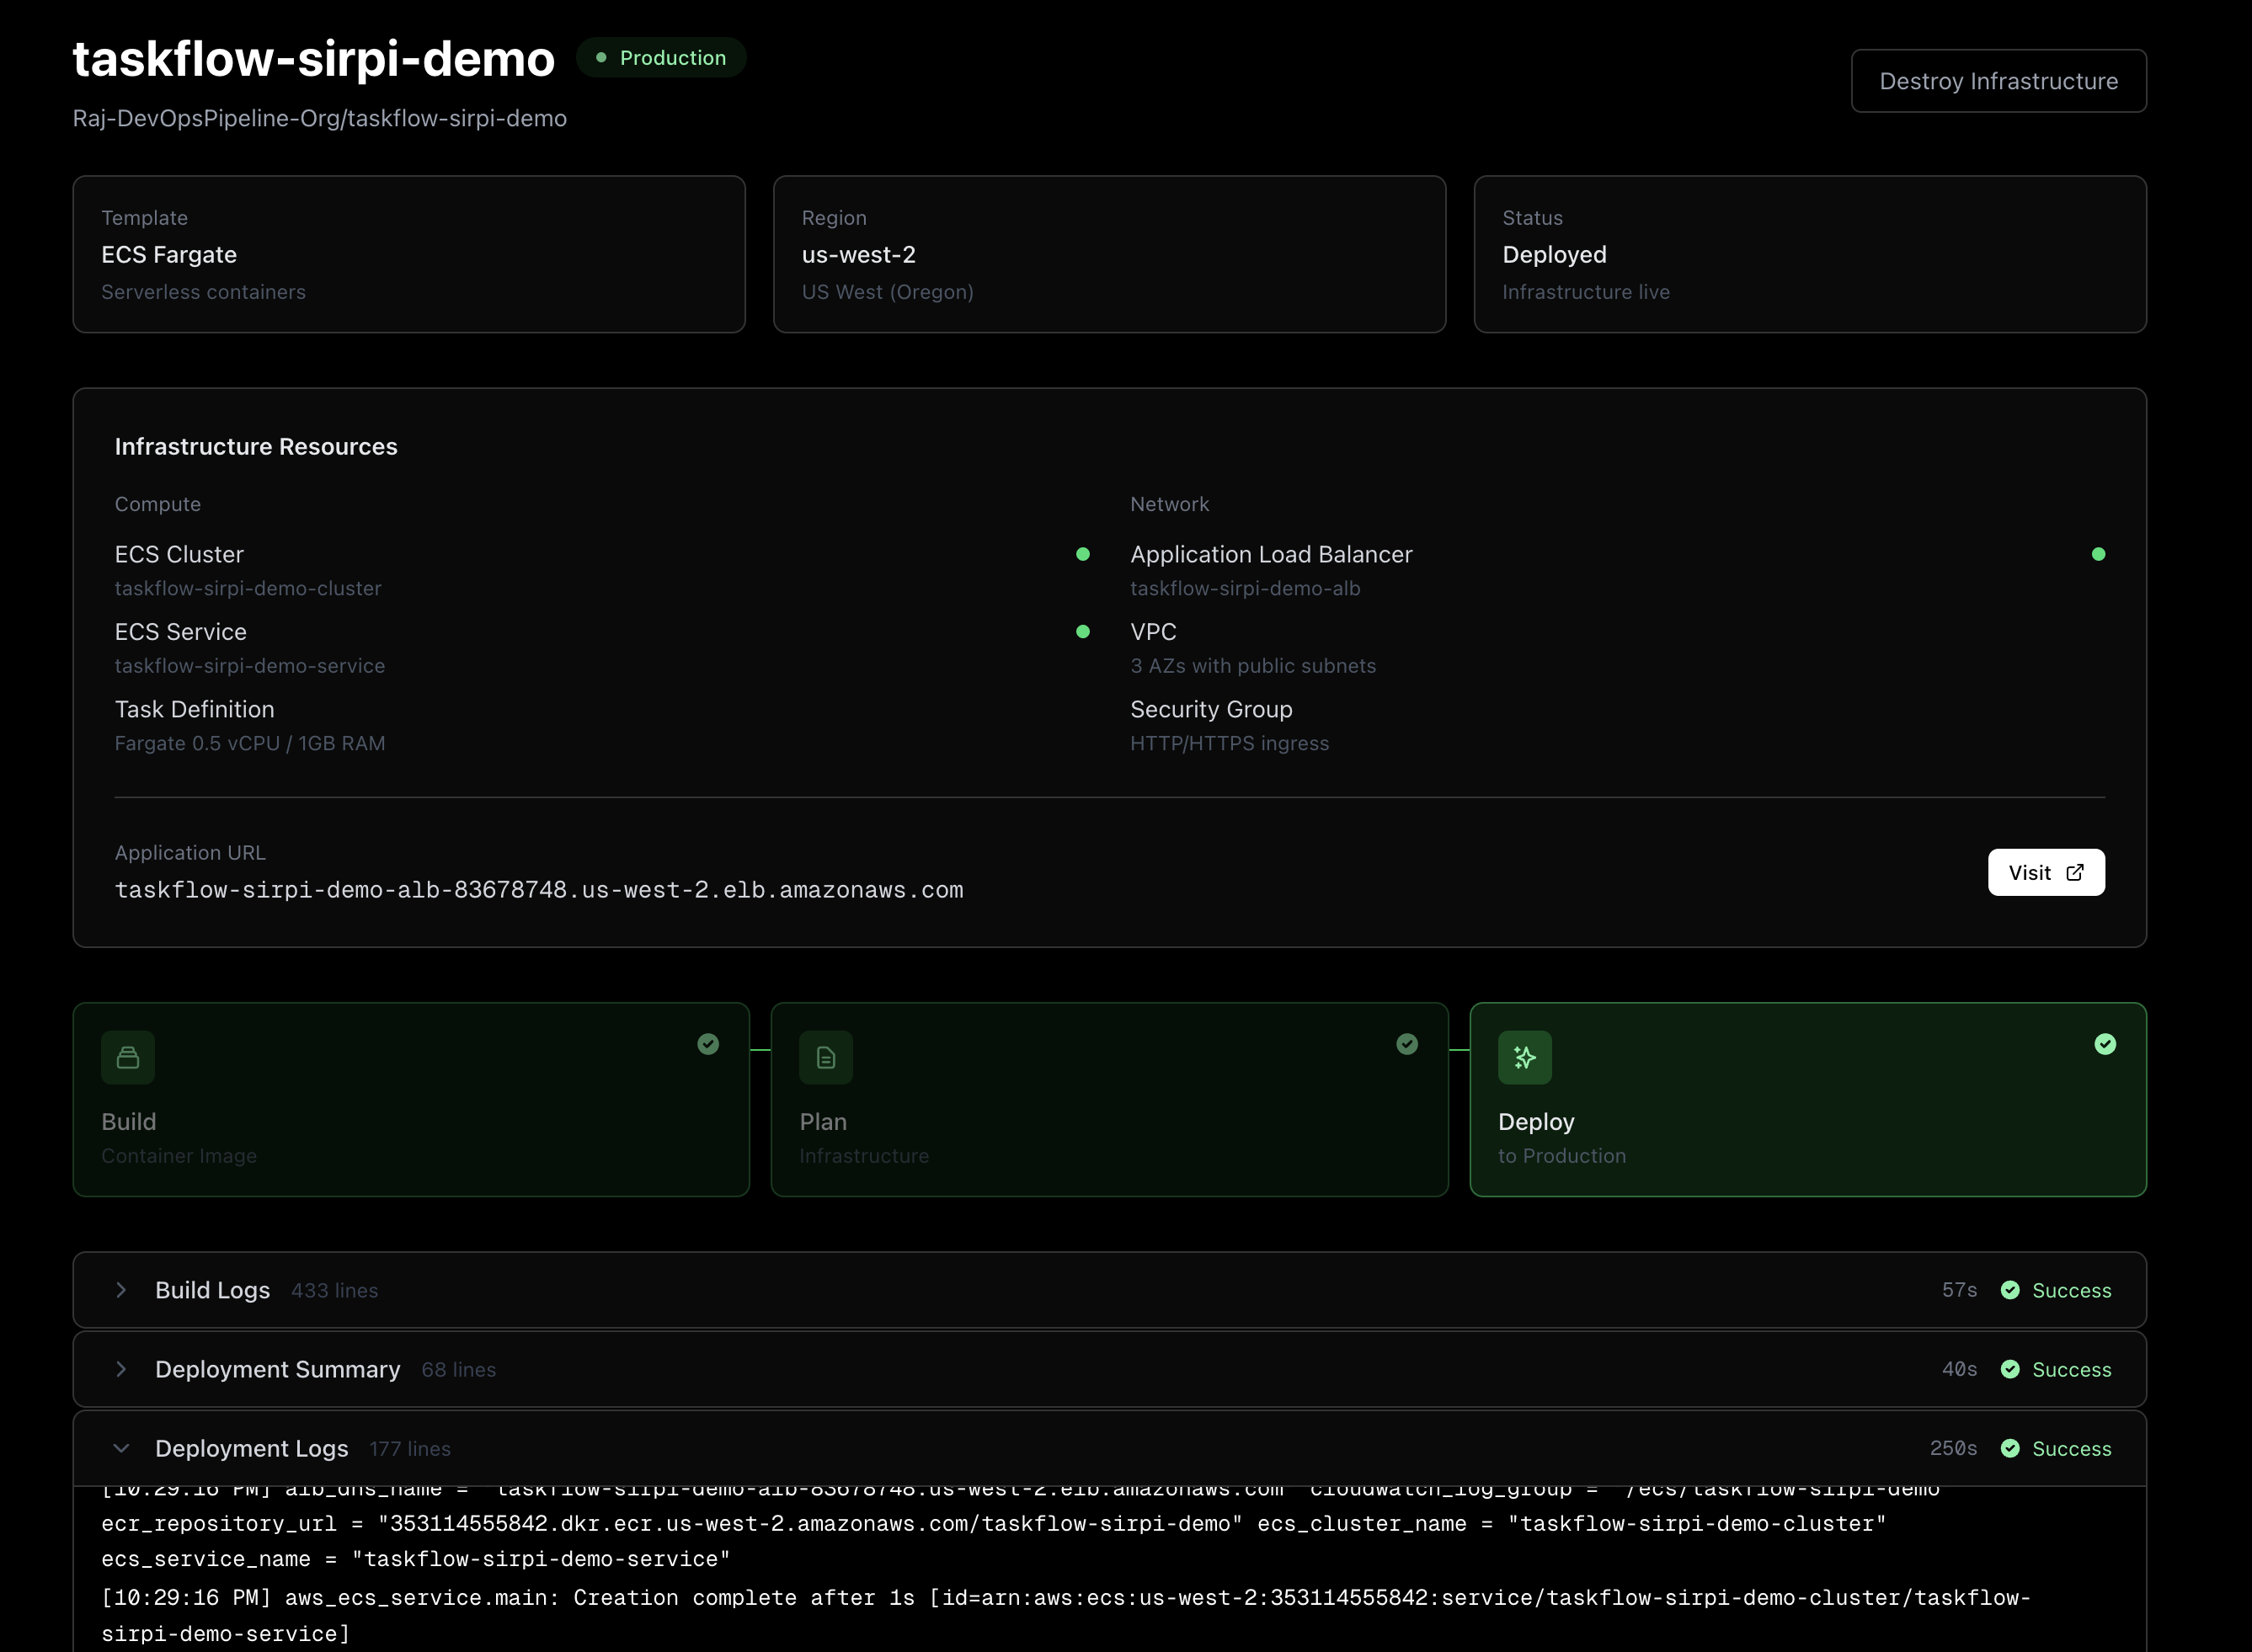Click the Plan stage document icon
Image resolution: width=2252 pixels, height=1652 pixels.
pos(826,1058)
